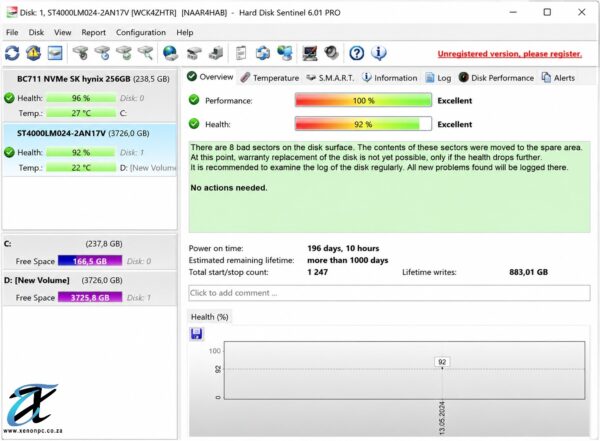Viewport: 600px width, 441px height.
Task: Open the S.M.A.R.T. tab
Action: (x=330, y=78)
